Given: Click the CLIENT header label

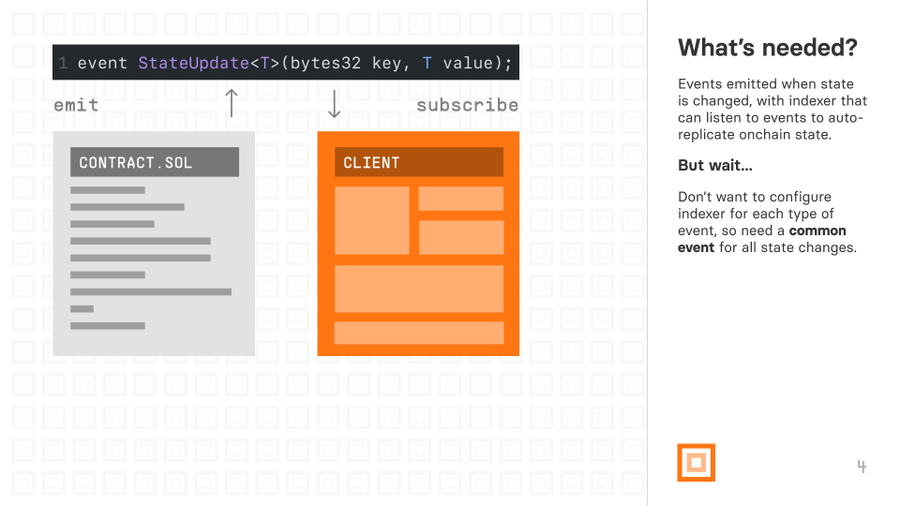Looking at the screenshot, I should pos(419,162).
